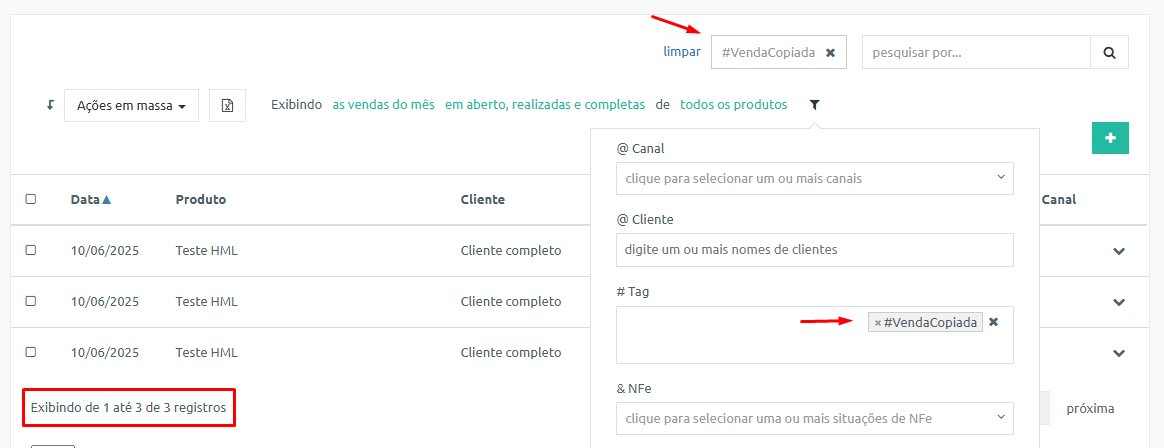Click the Data column sort arrow
The height and width of the screenshot is (448, 1164).
(107, 199)
